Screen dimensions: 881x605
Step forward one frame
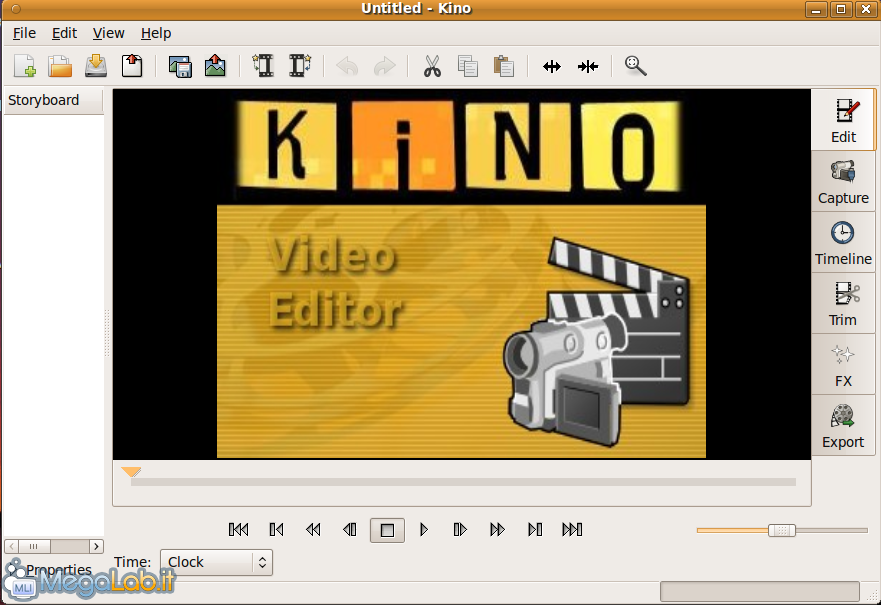(460, 530)
